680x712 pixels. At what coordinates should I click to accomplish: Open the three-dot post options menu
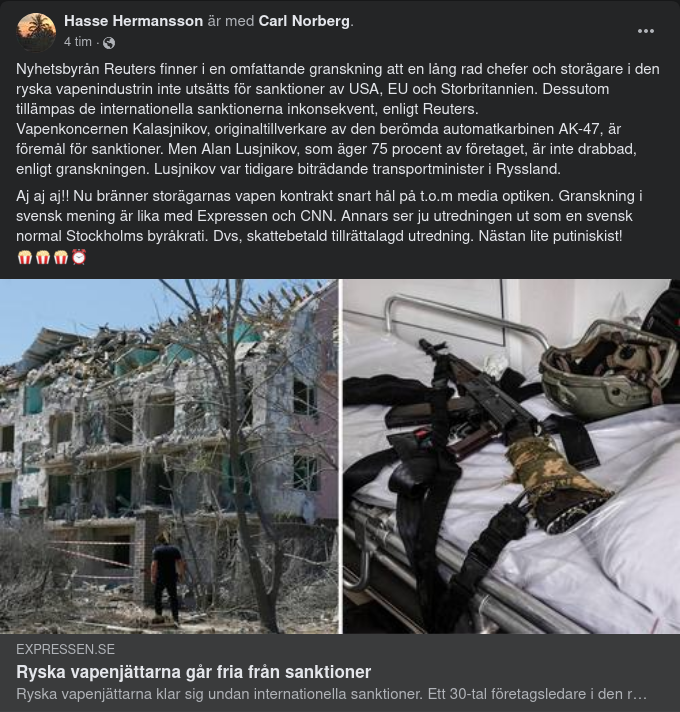coord(646,31)
